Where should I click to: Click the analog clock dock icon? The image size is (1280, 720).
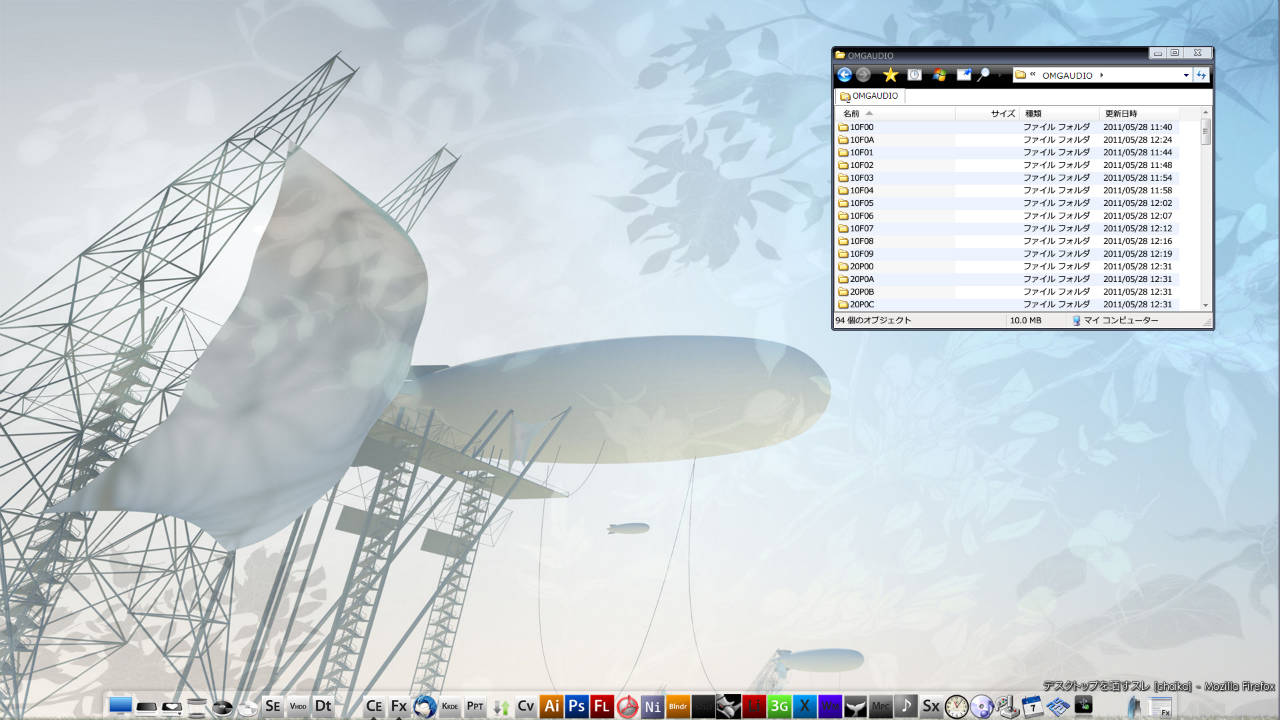click(x=956, y=706)
